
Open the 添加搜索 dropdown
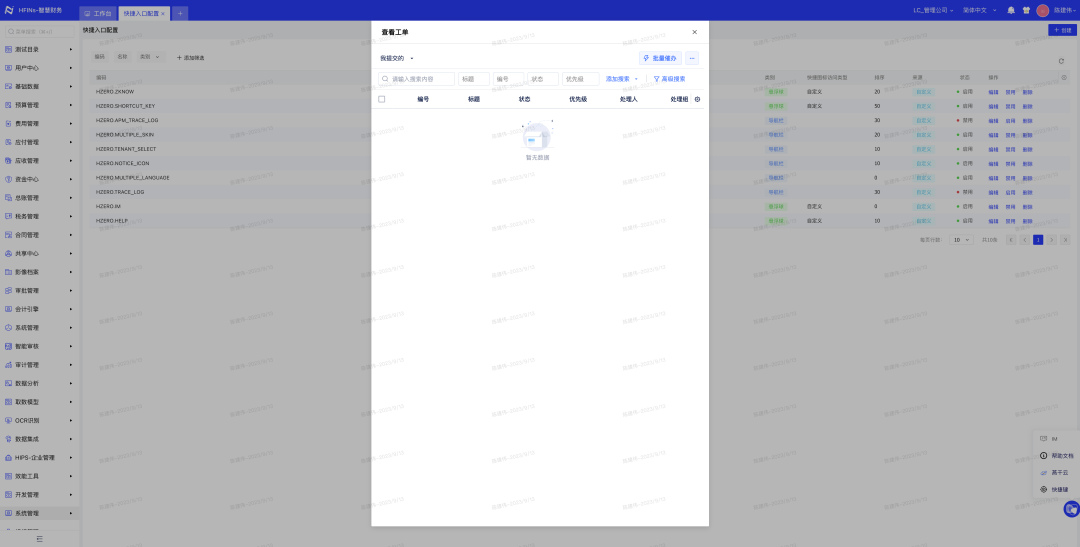622,79
